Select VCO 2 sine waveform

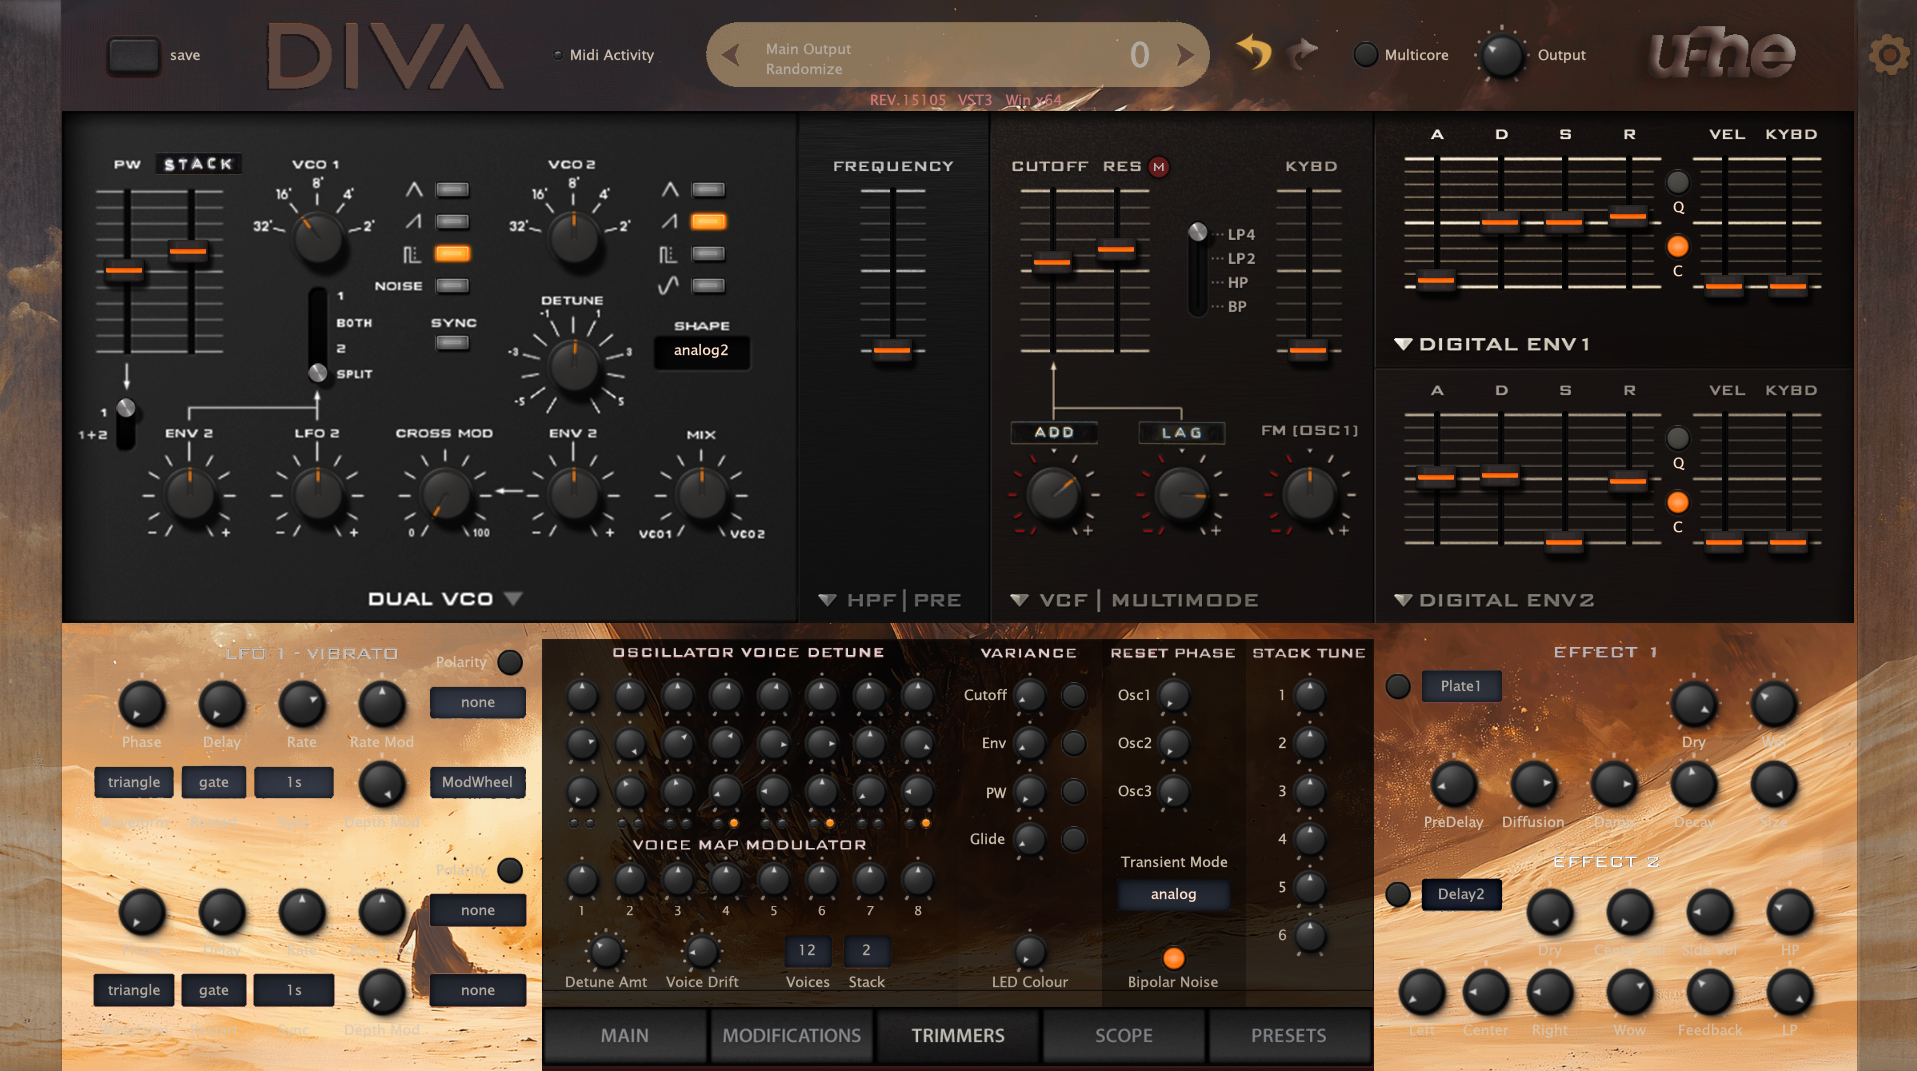(708, 286)
